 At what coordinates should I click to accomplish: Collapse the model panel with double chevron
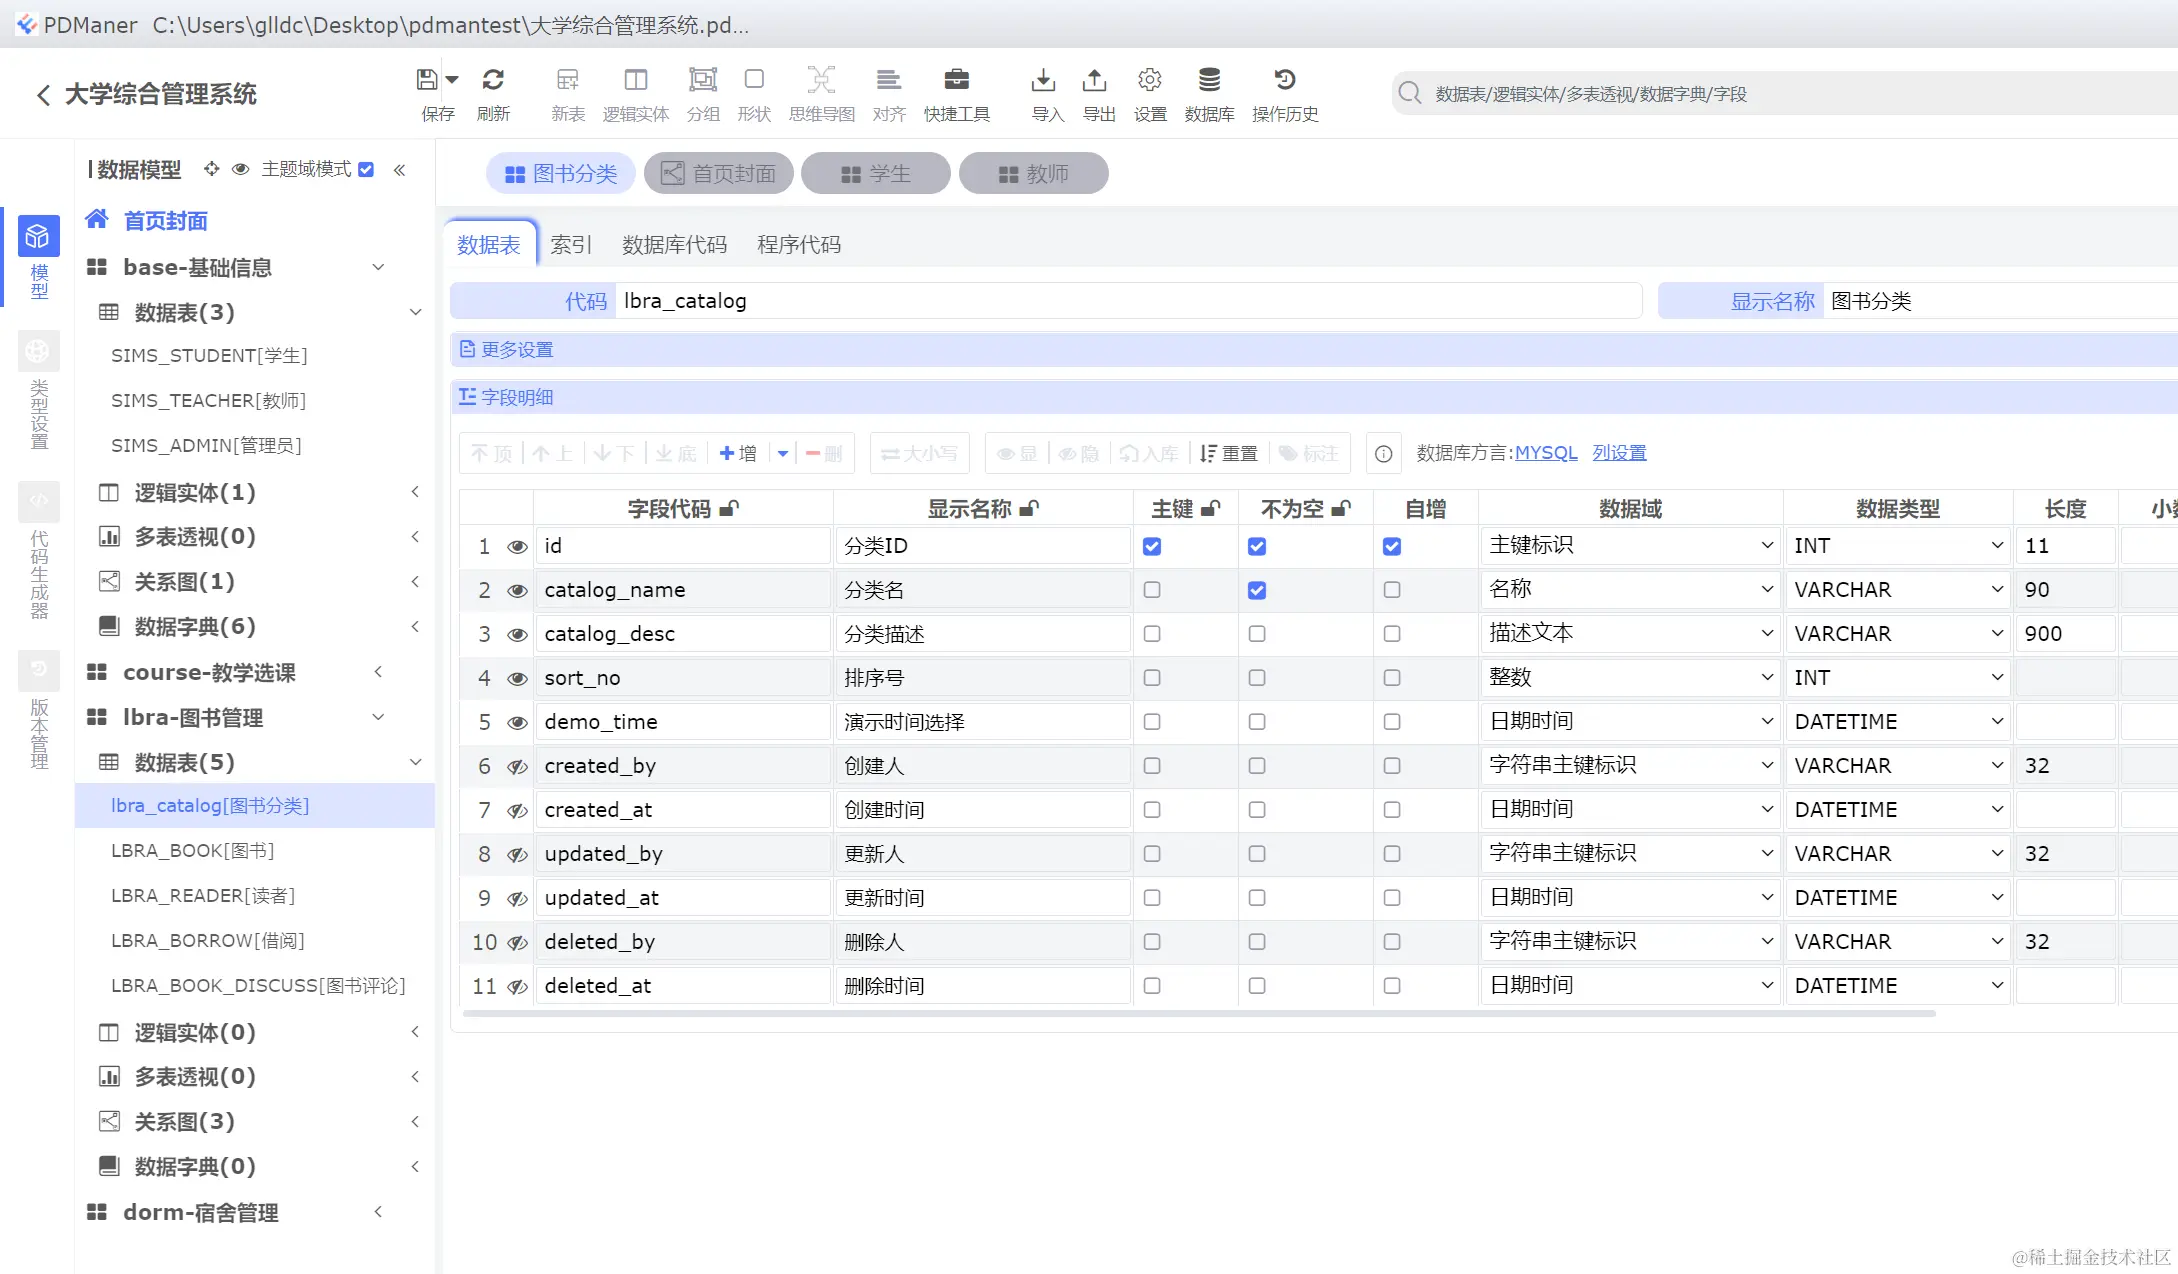[x=399, y=170]
